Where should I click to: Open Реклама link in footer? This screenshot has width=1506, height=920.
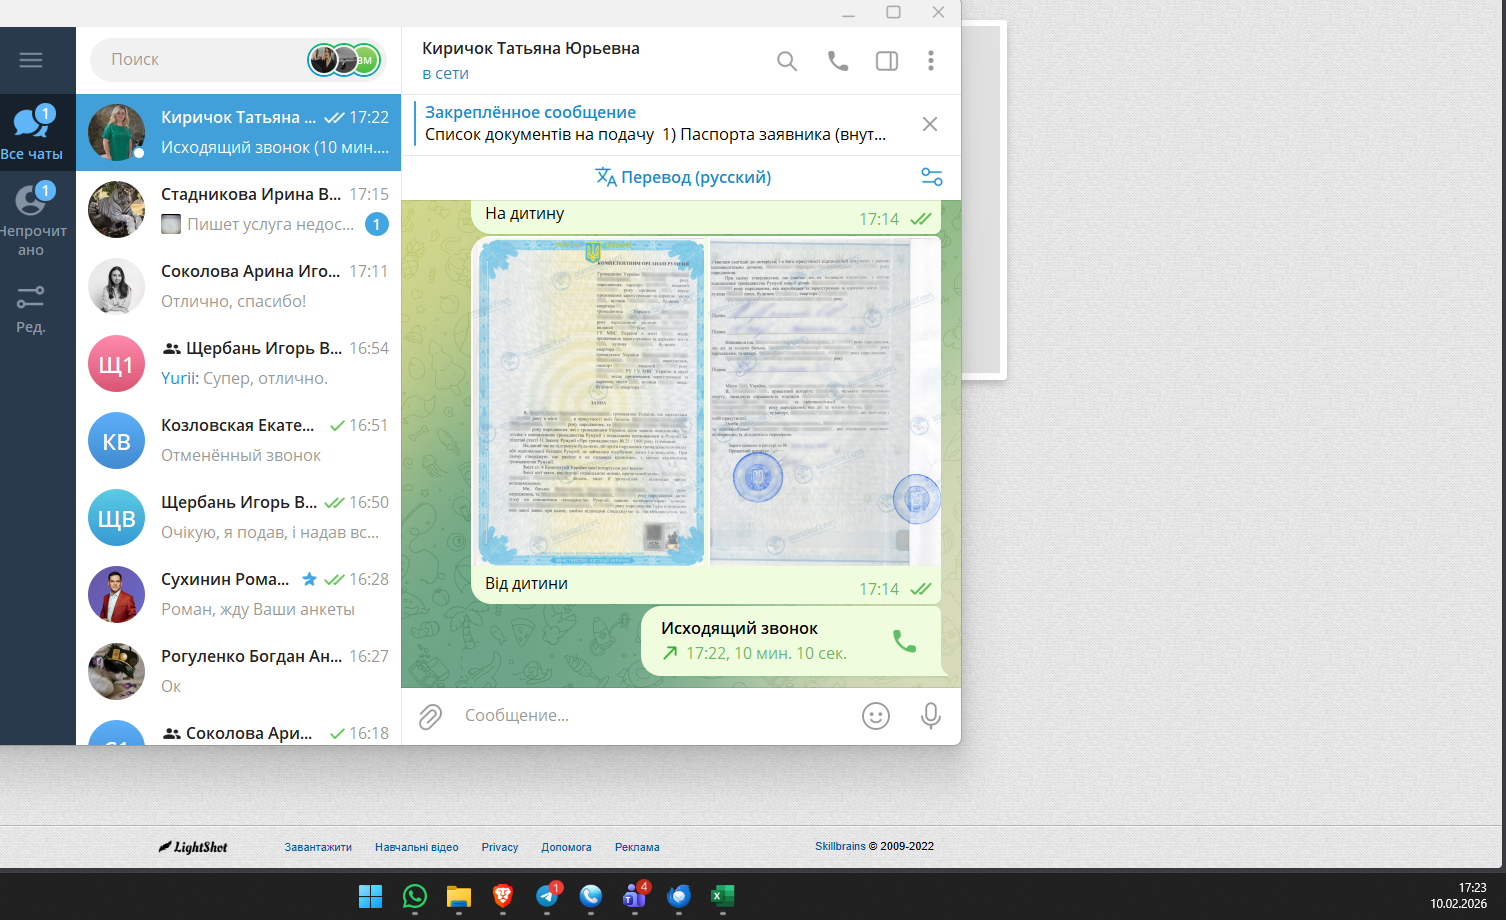637,847
